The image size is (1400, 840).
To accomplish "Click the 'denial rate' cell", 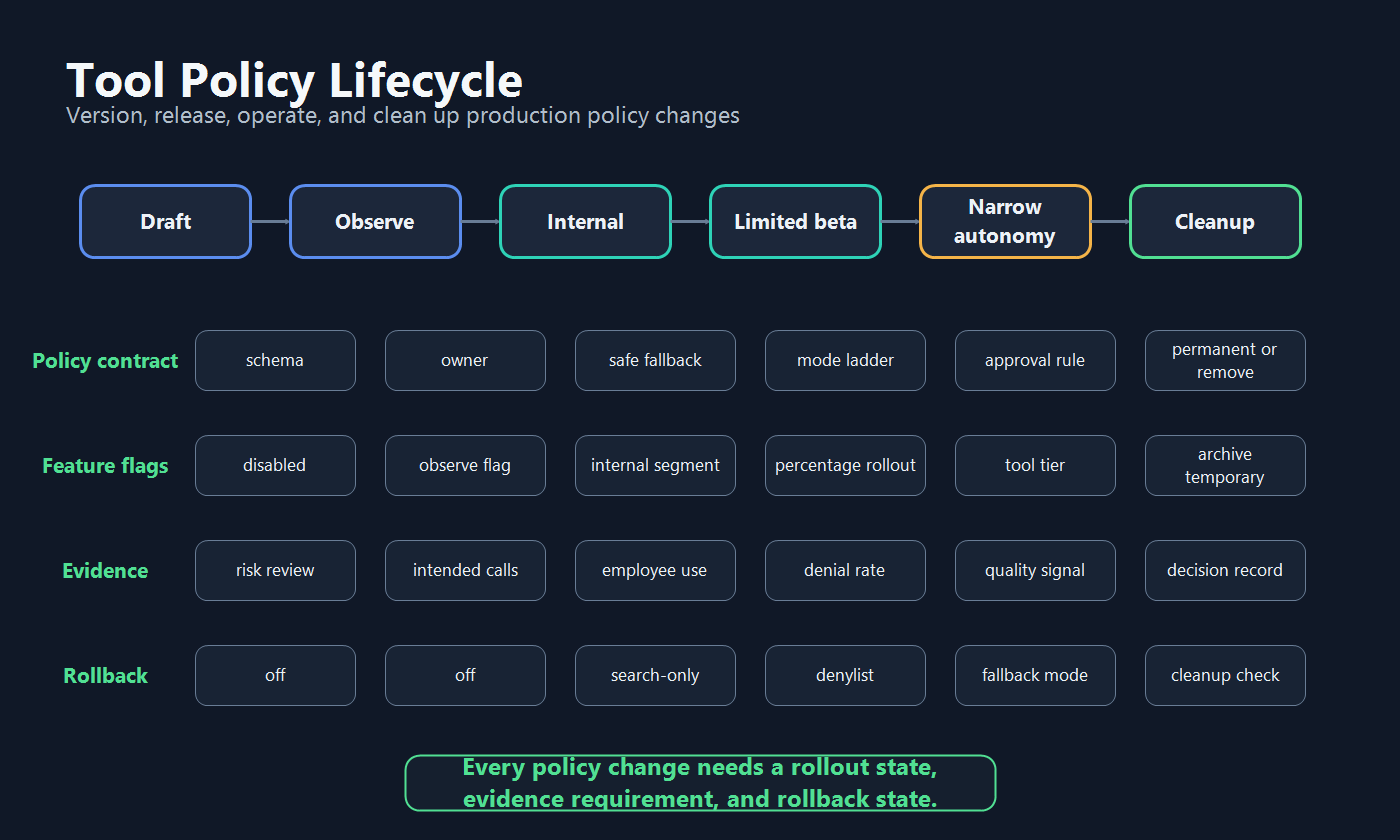I will click(845, 571).
